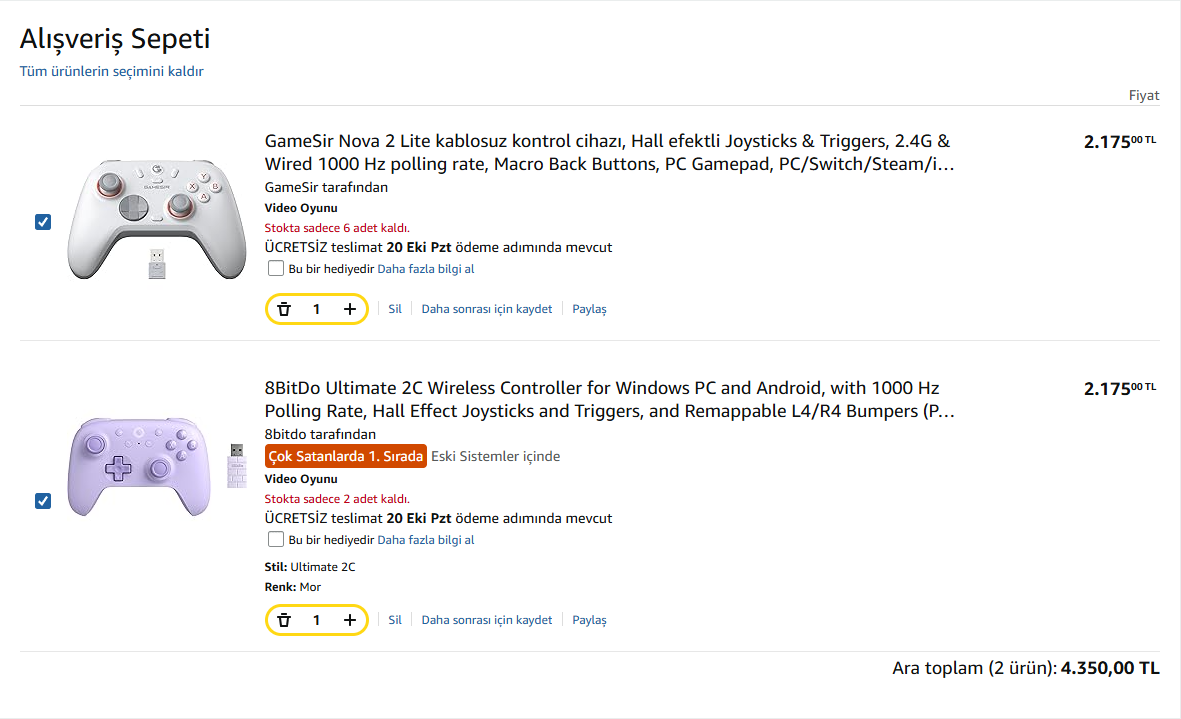This screenshot has width=1181, height=719.
Task: Click 'Tüm ürünlerin seçimini kaldır' link
Action: coord(112,71)
